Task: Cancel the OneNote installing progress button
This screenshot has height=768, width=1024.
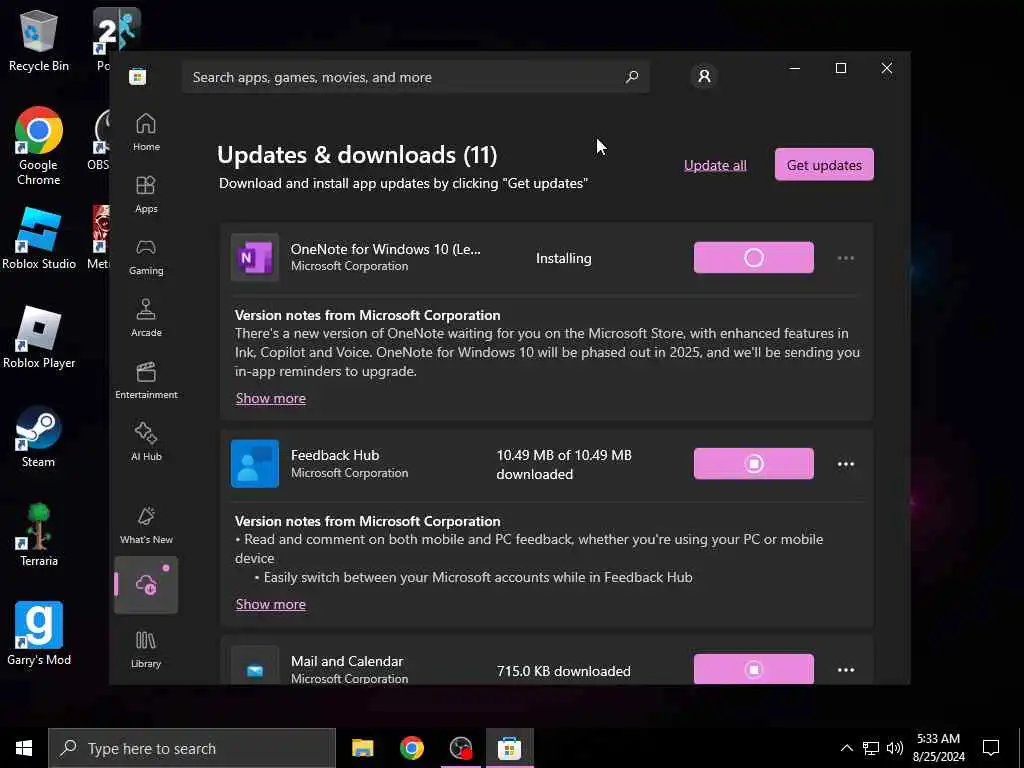Action: pyautogui.click(x=754, y=257)
